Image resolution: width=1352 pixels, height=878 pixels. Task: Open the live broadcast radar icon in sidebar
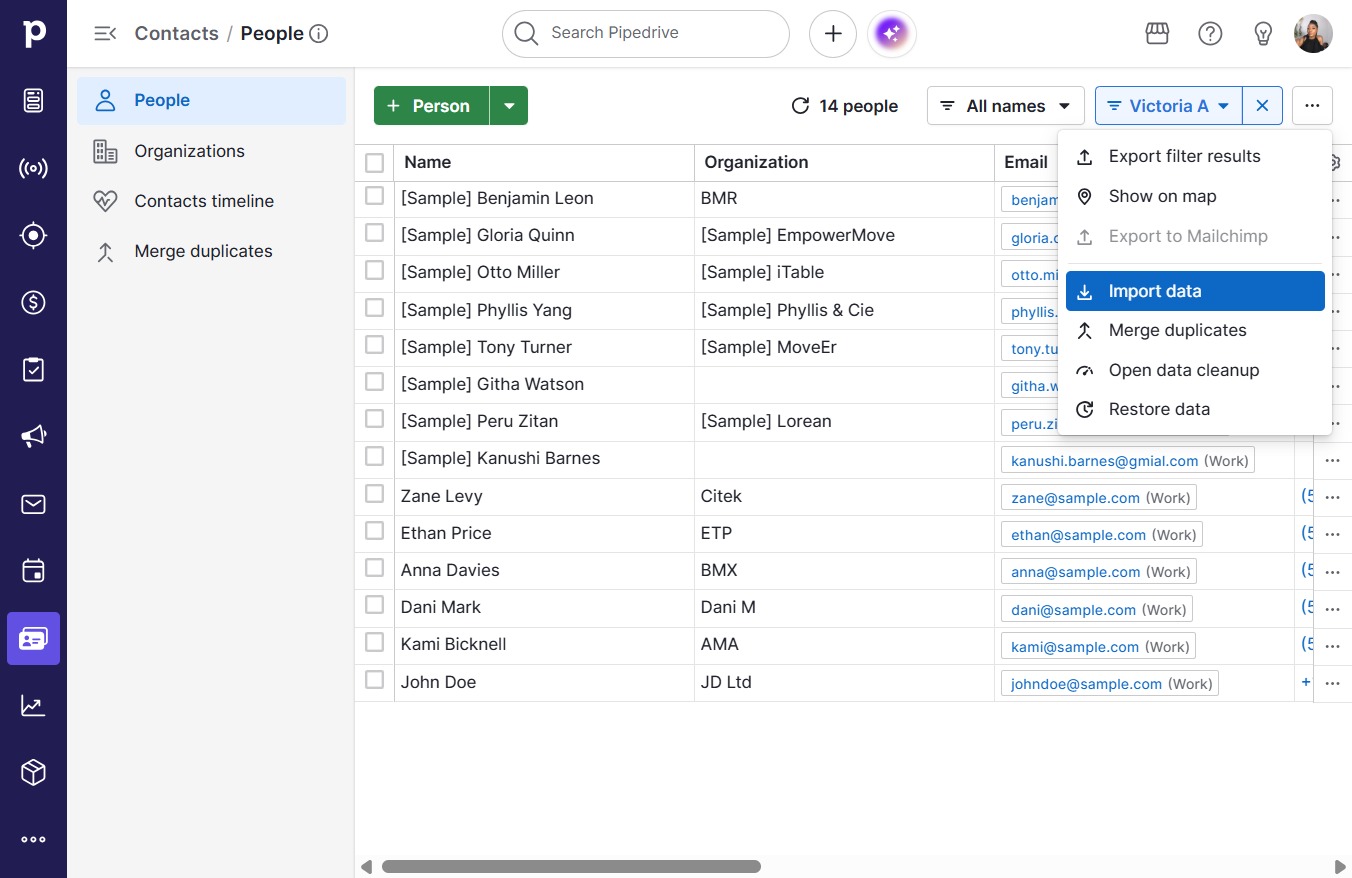point(33,168)
